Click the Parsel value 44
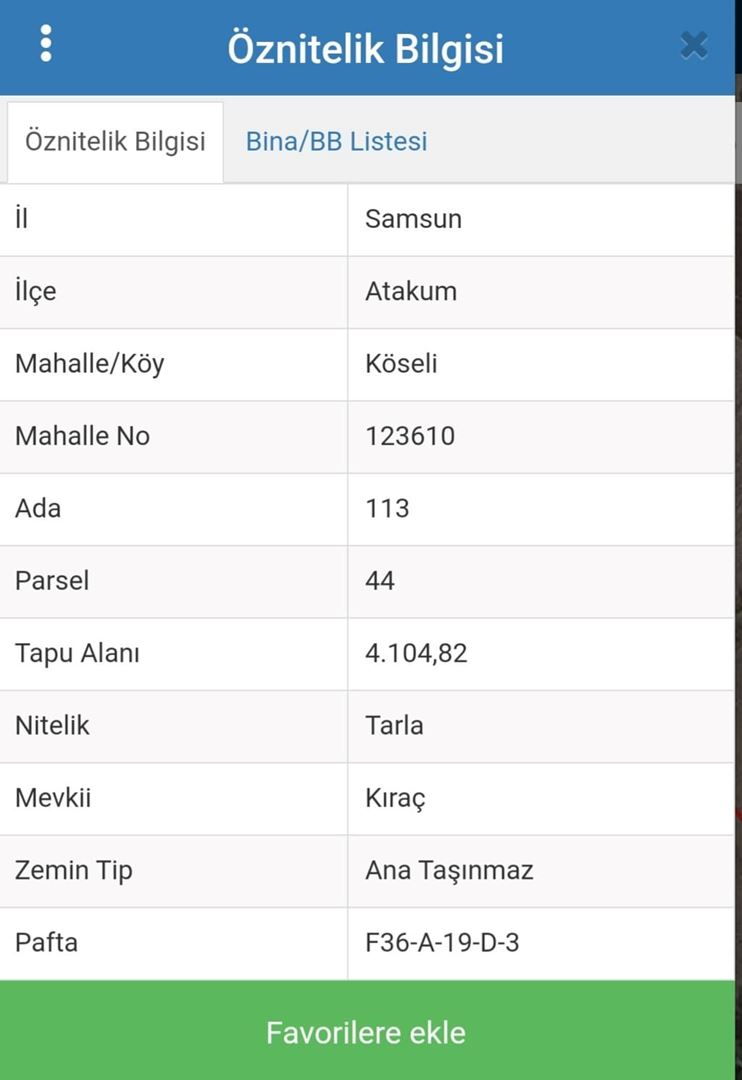This screenshot has height=1080, width=742. click(380, 580)
